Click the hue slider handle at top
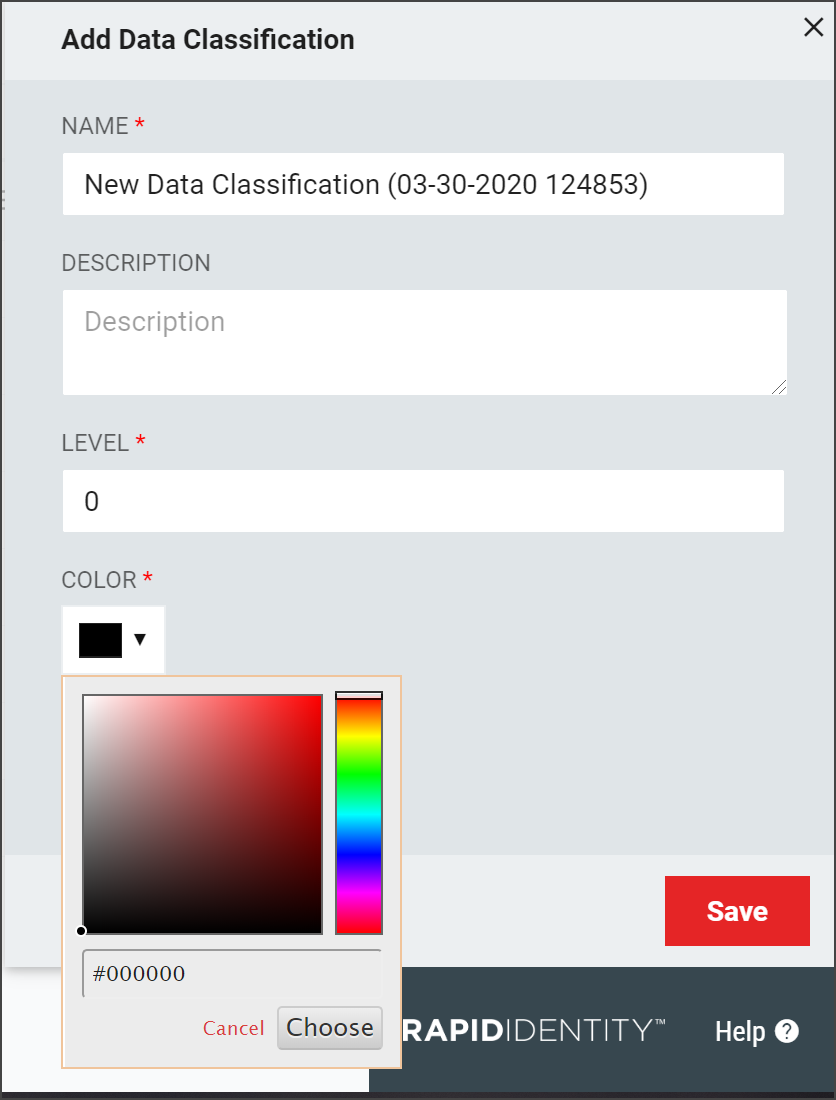The width and height of the screenshot is (836, 1100). click(359, 695)
